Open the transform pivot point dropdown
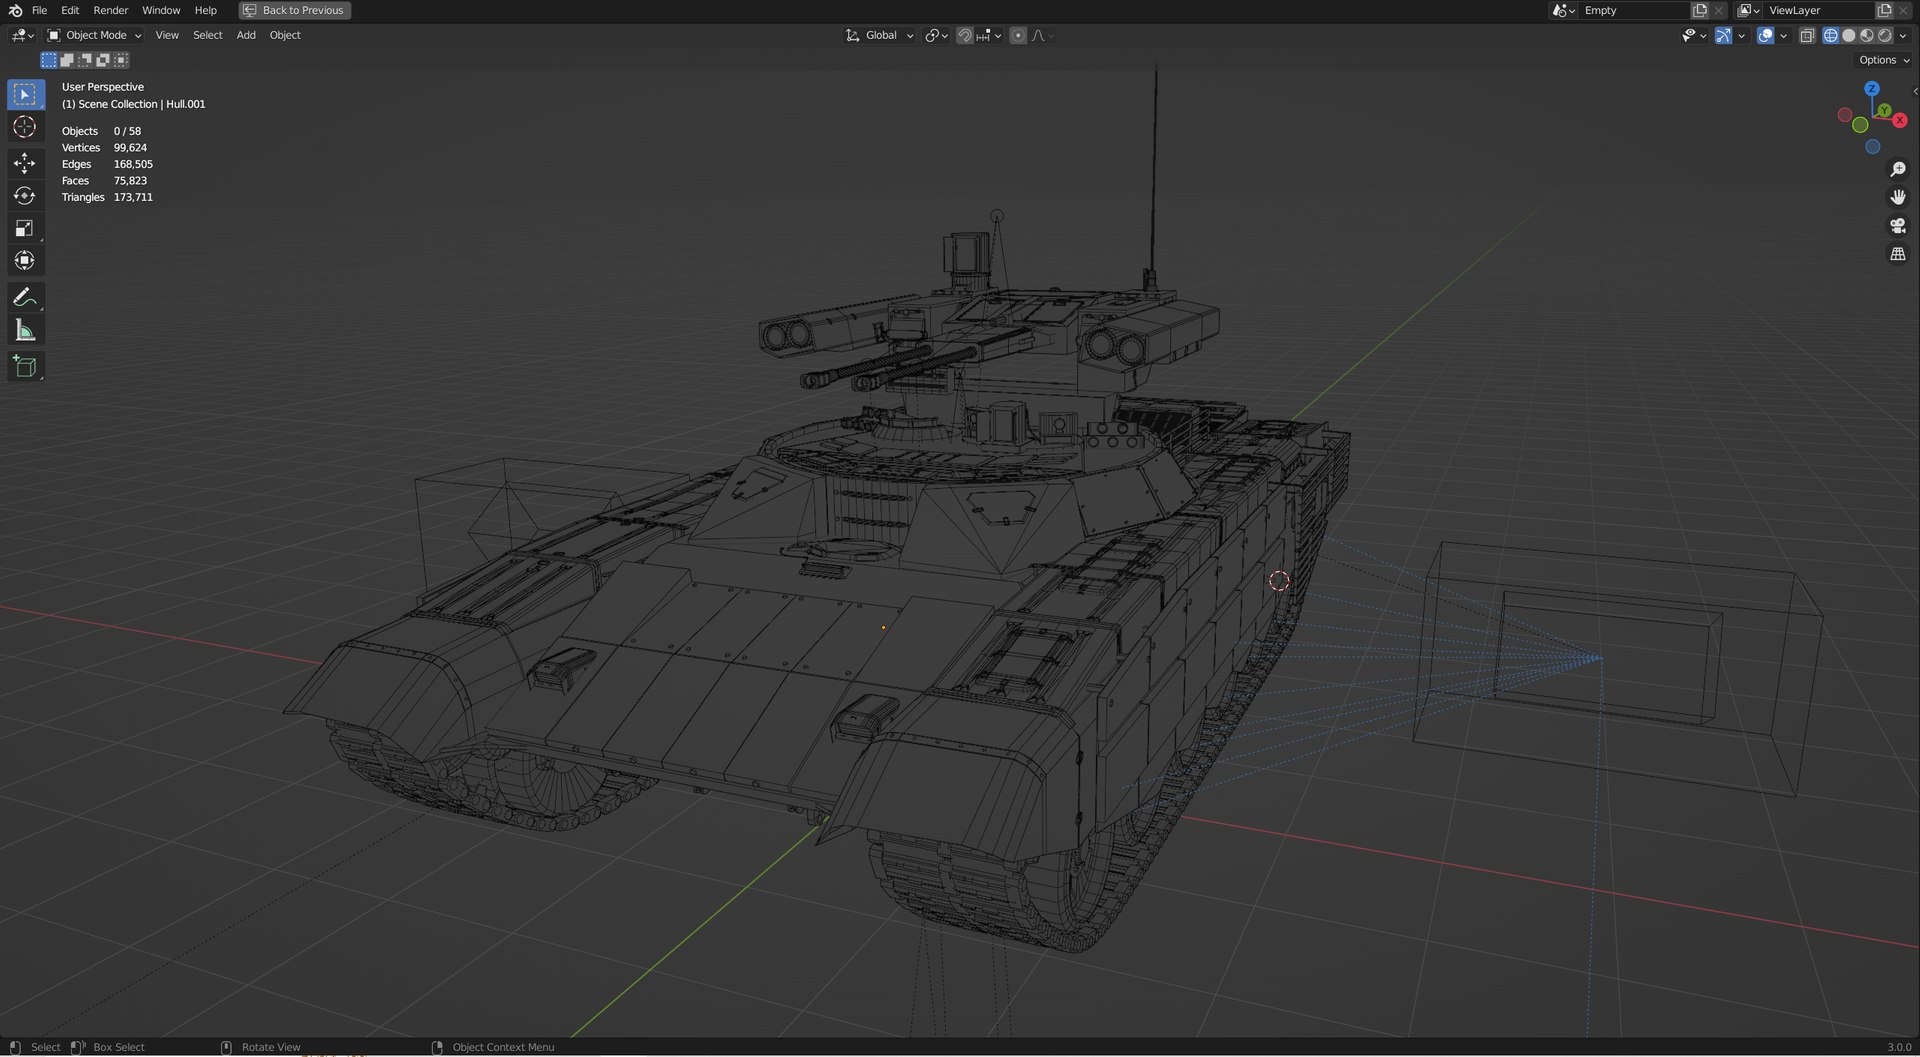The image size is (1920, 1057). click(936, 35)
